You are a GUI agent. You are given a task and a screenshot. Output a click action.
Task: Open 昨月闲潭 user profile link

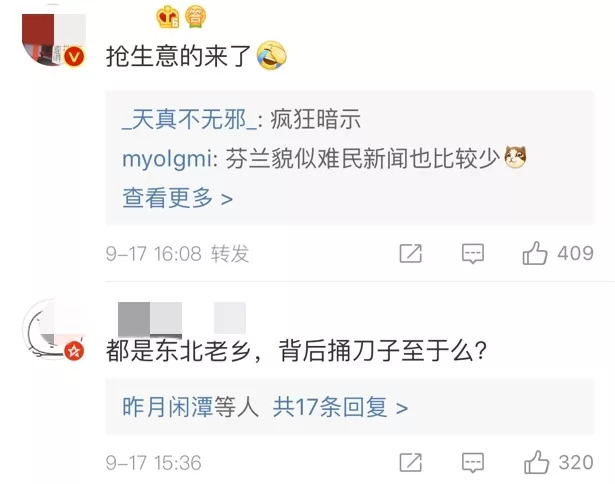pos(167,407)
